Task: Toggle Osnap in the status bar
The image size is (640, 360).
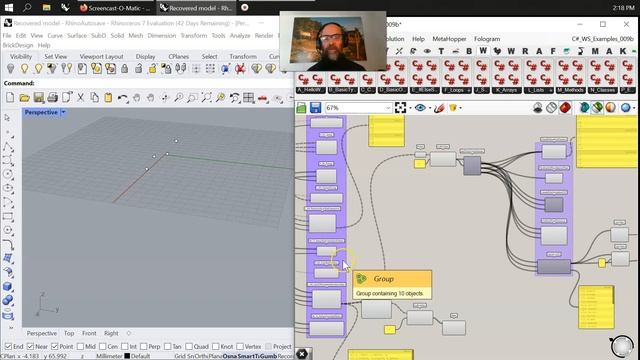Action: (230, 356)
